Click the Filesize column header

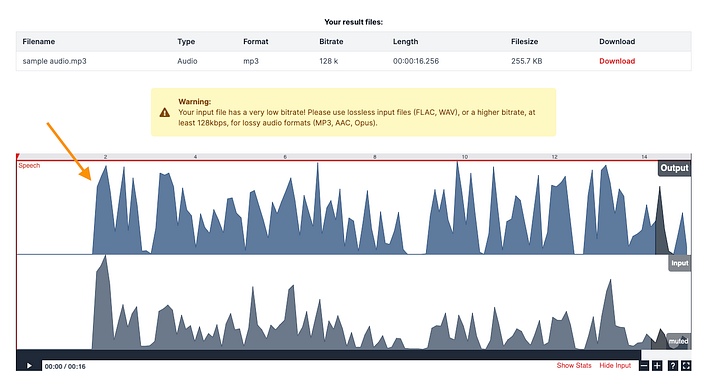[x=524, y=41]
